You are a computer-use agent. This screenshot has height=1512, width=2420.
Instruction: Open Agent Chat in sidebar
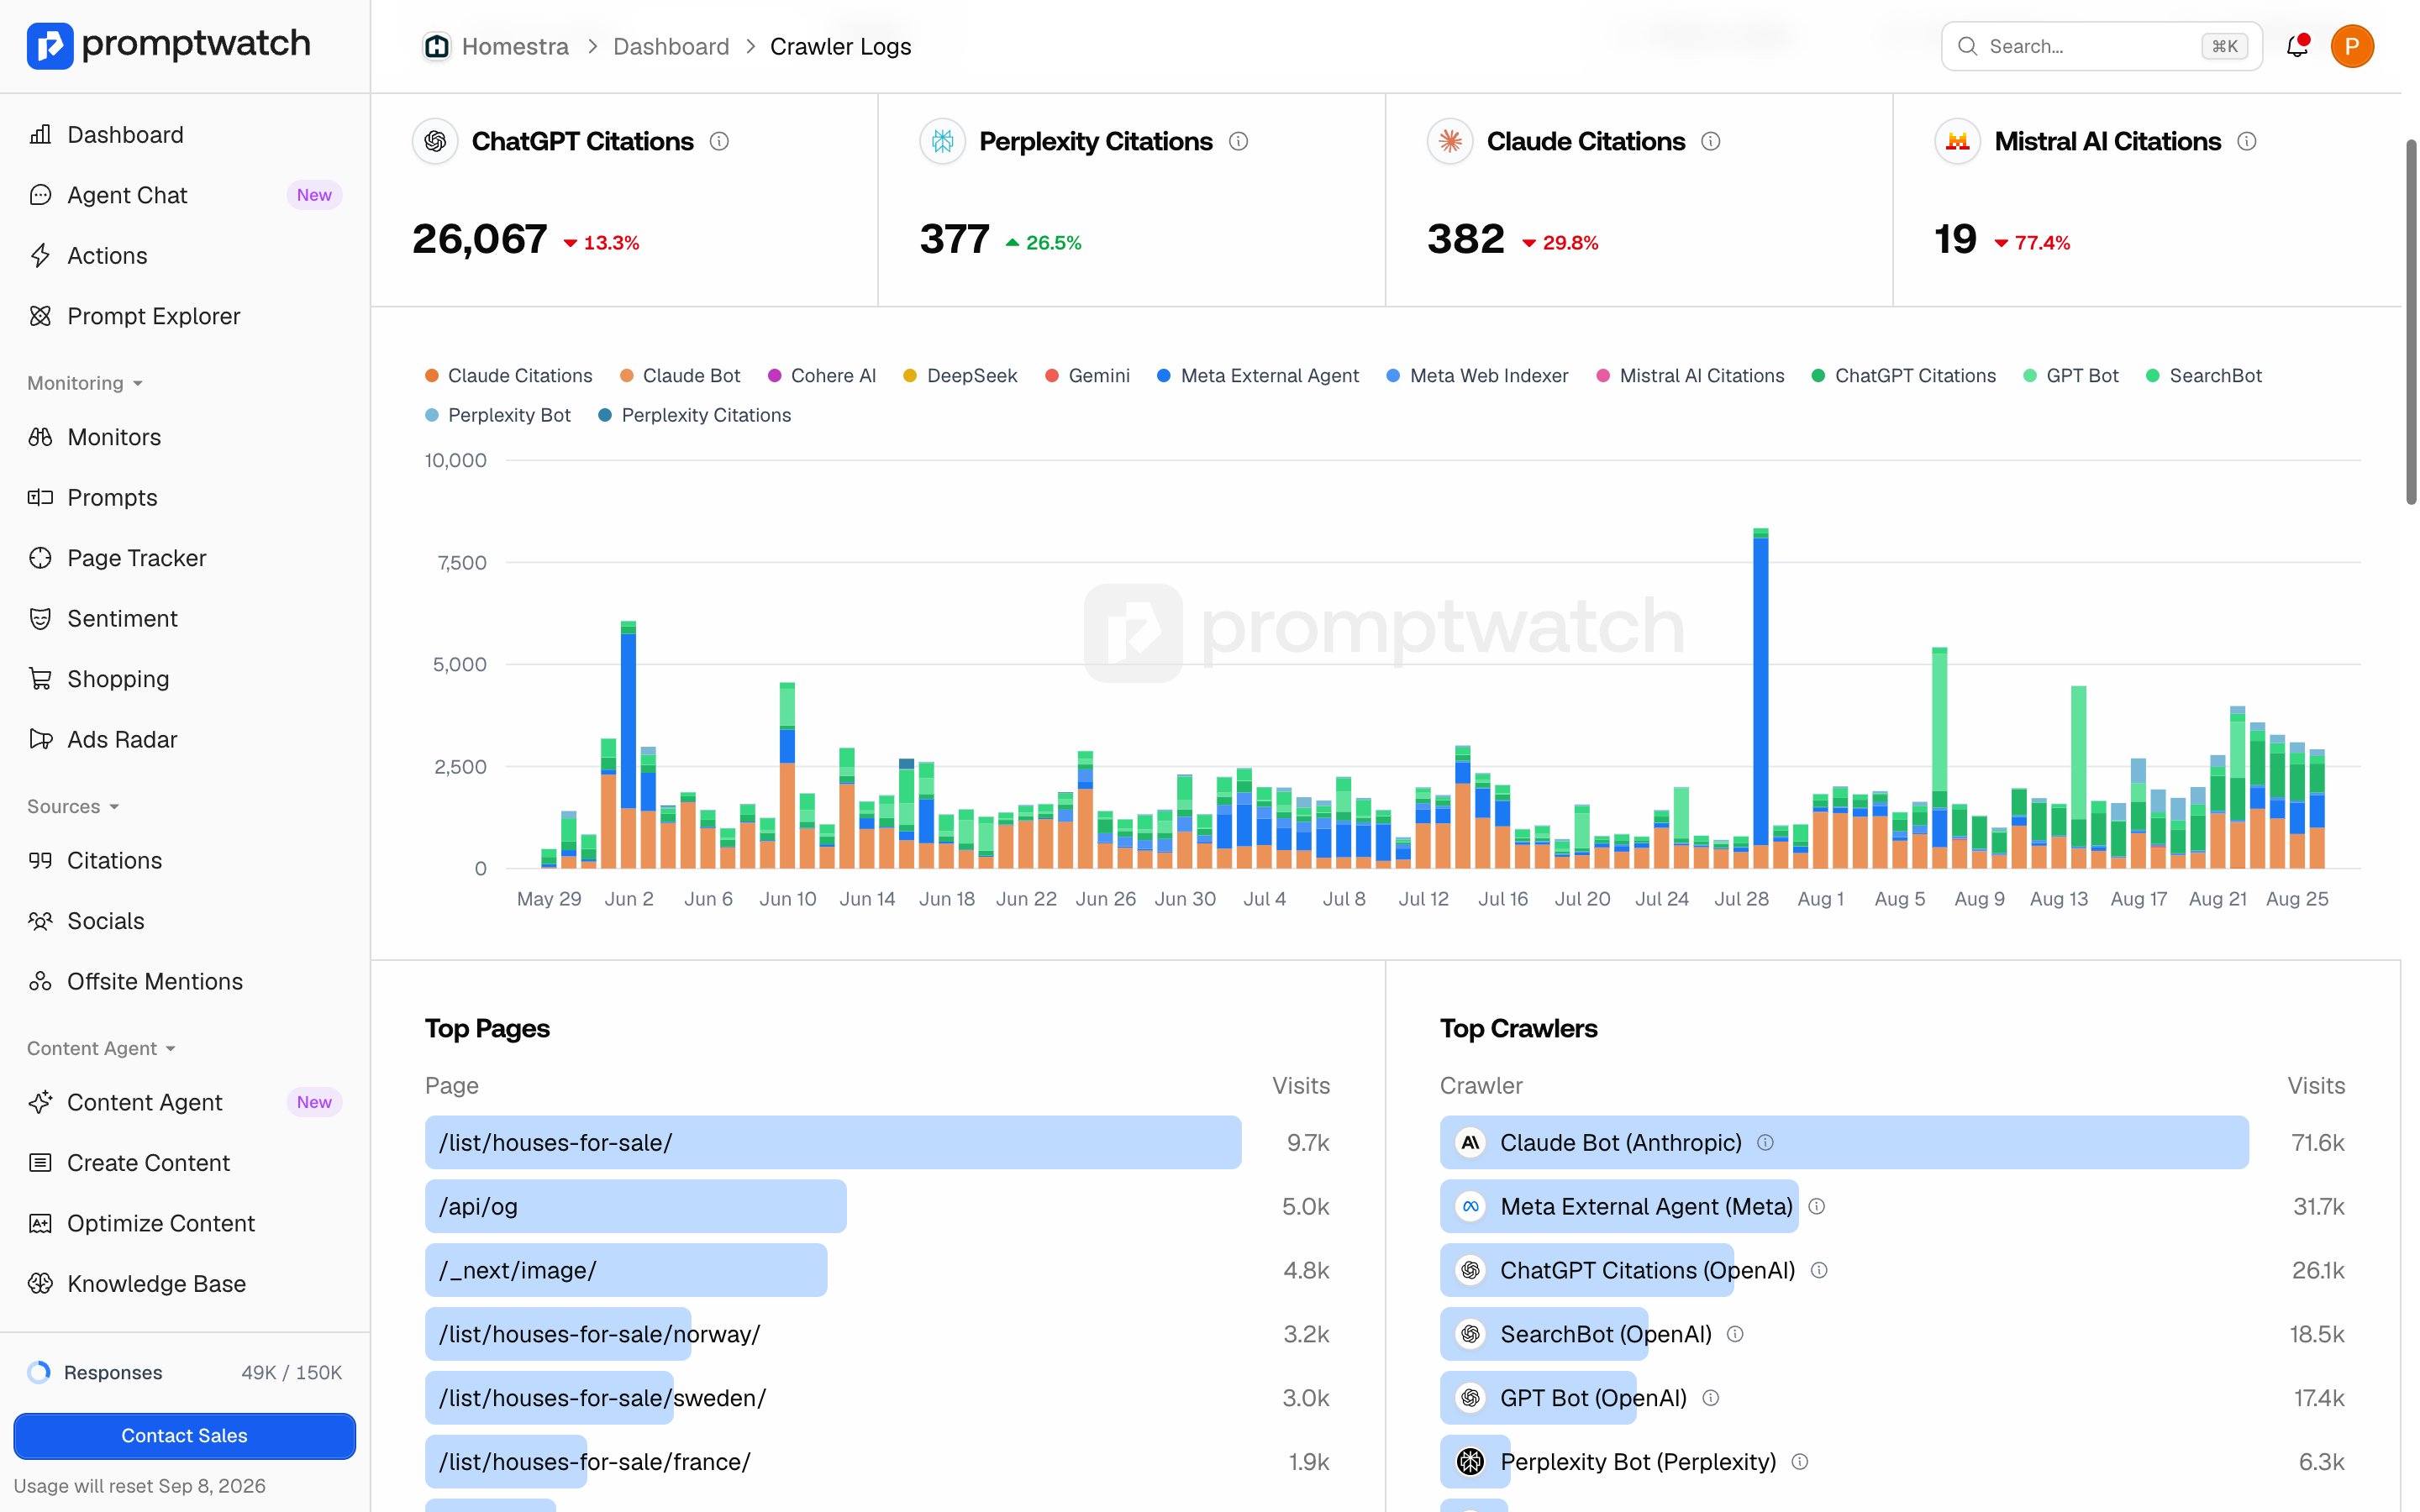185,195
